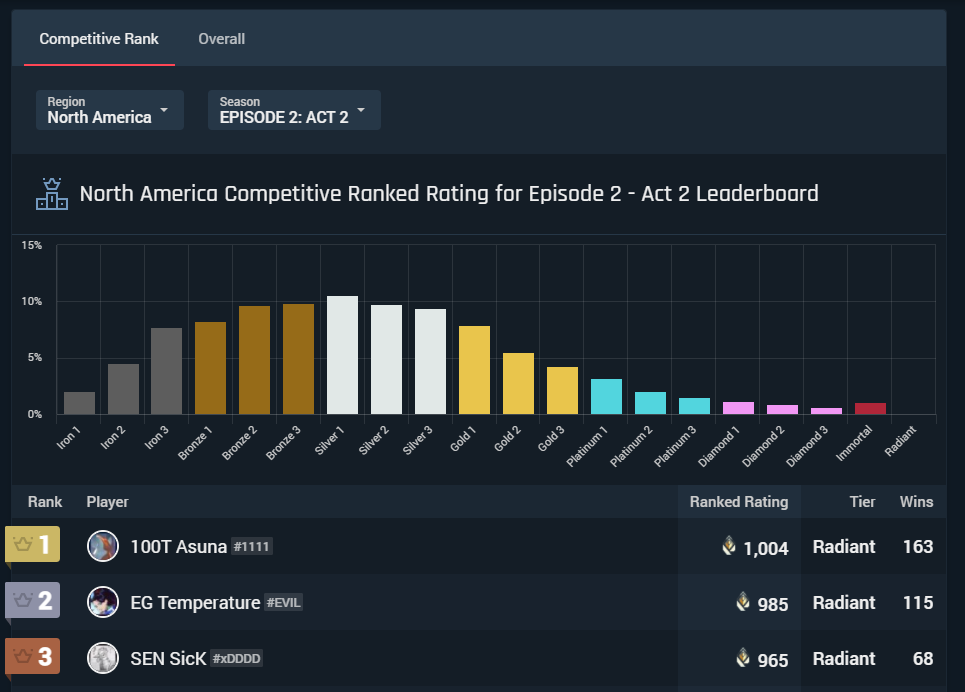Click the 115 wins value
965x692 pixels.
[x=918, y=603]
